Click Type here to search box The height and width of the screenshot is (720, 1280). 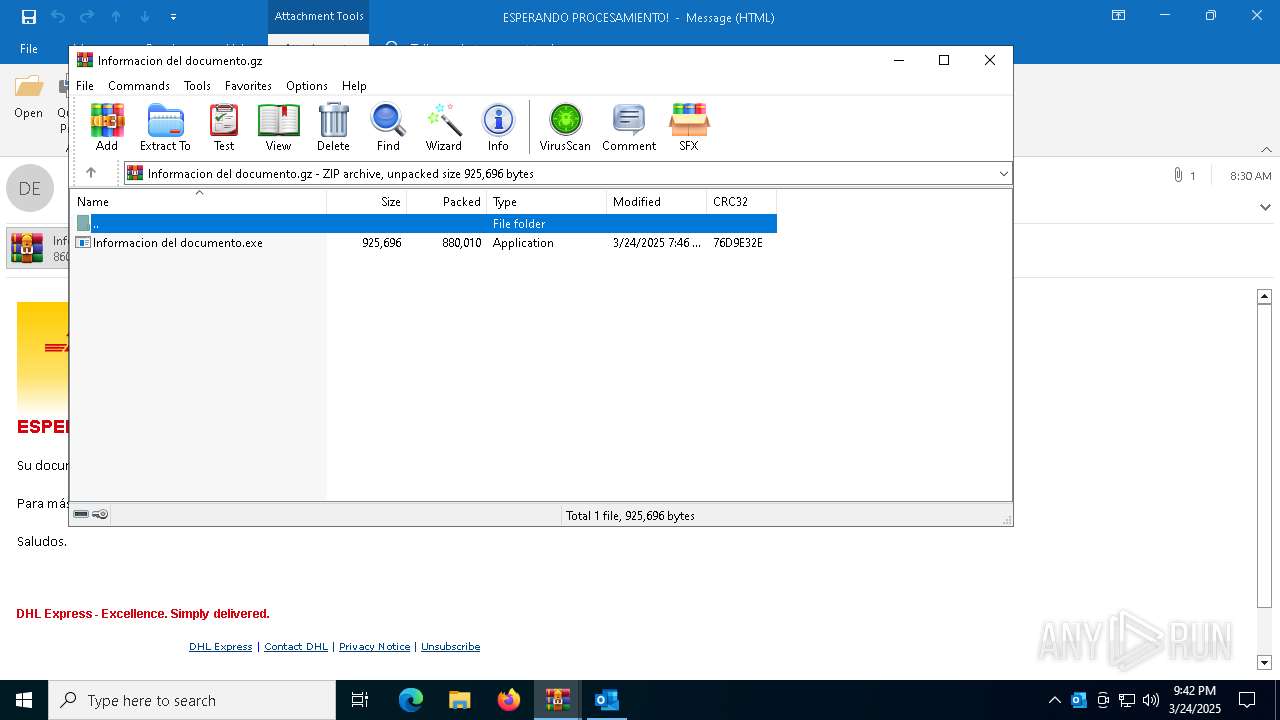click(x=192, y=700)
